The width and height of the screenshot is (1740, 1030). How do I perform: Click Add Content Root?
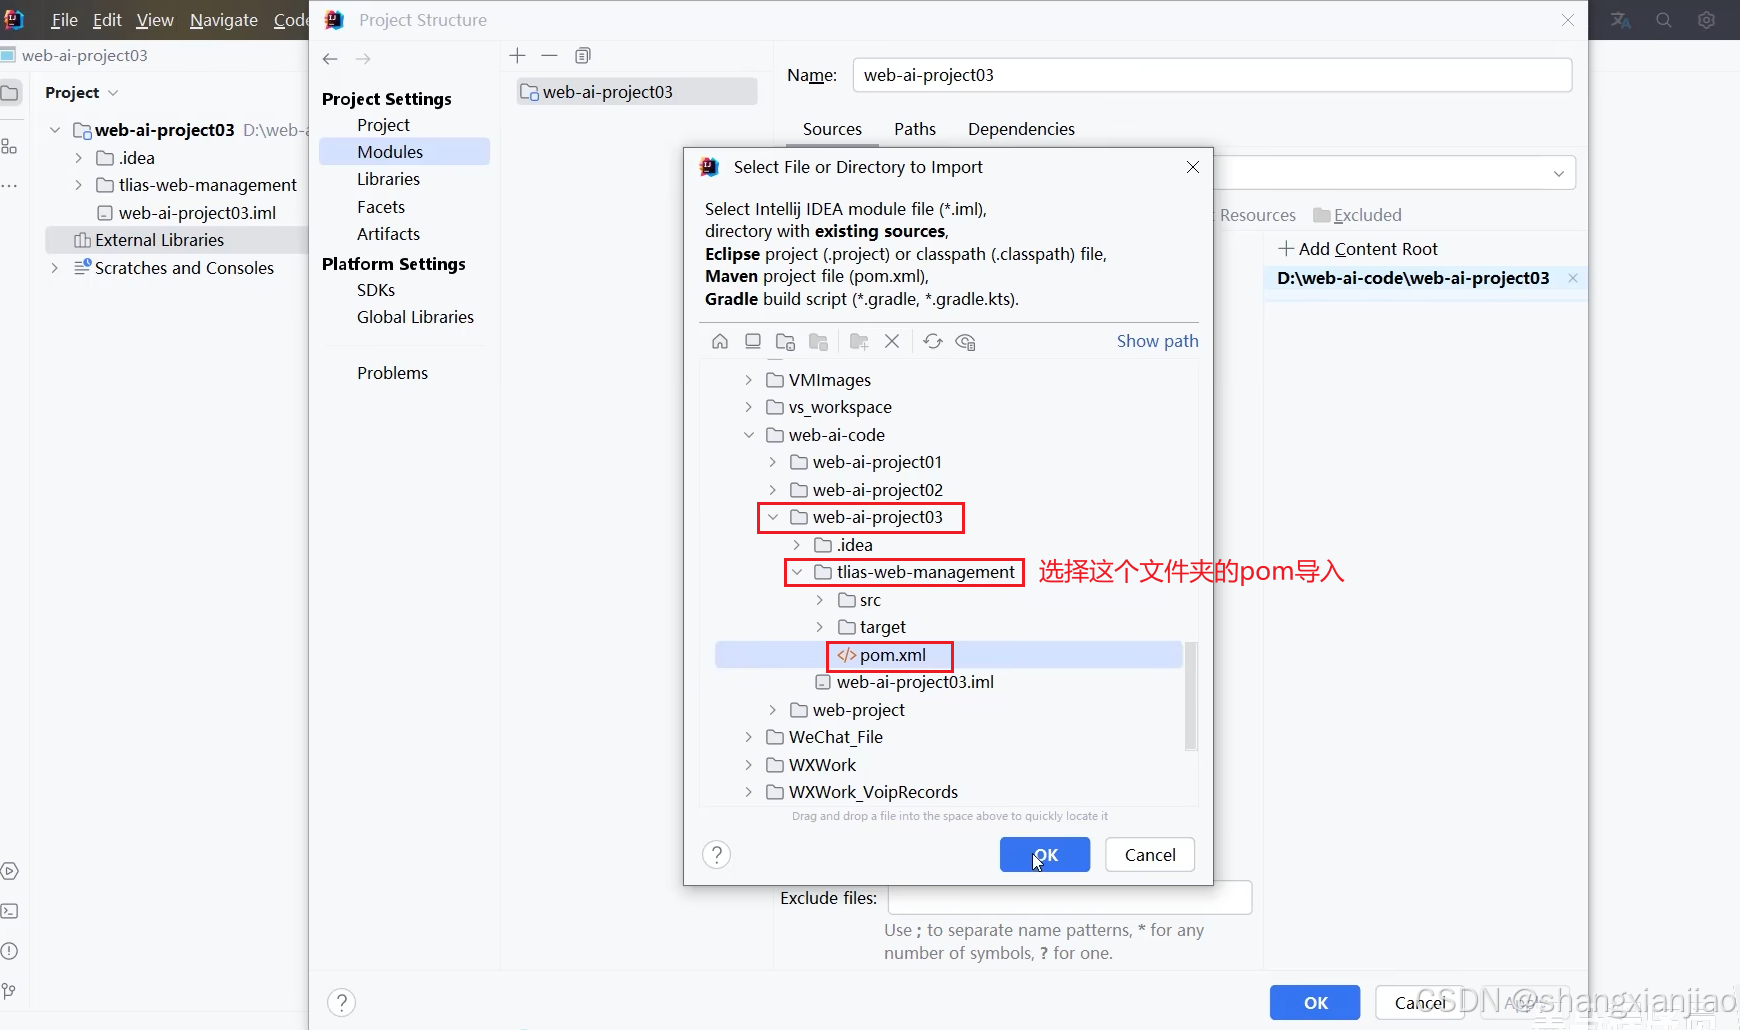(x=1358, y=249)
